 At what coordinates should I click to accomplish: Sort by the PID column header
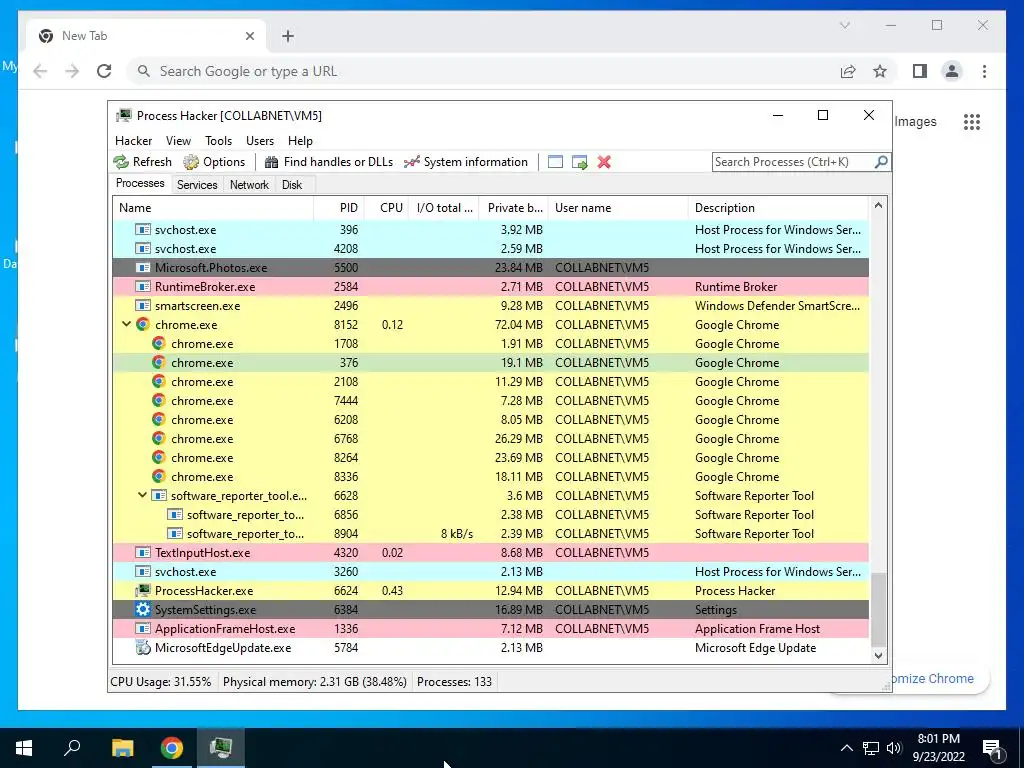(339, 208)
